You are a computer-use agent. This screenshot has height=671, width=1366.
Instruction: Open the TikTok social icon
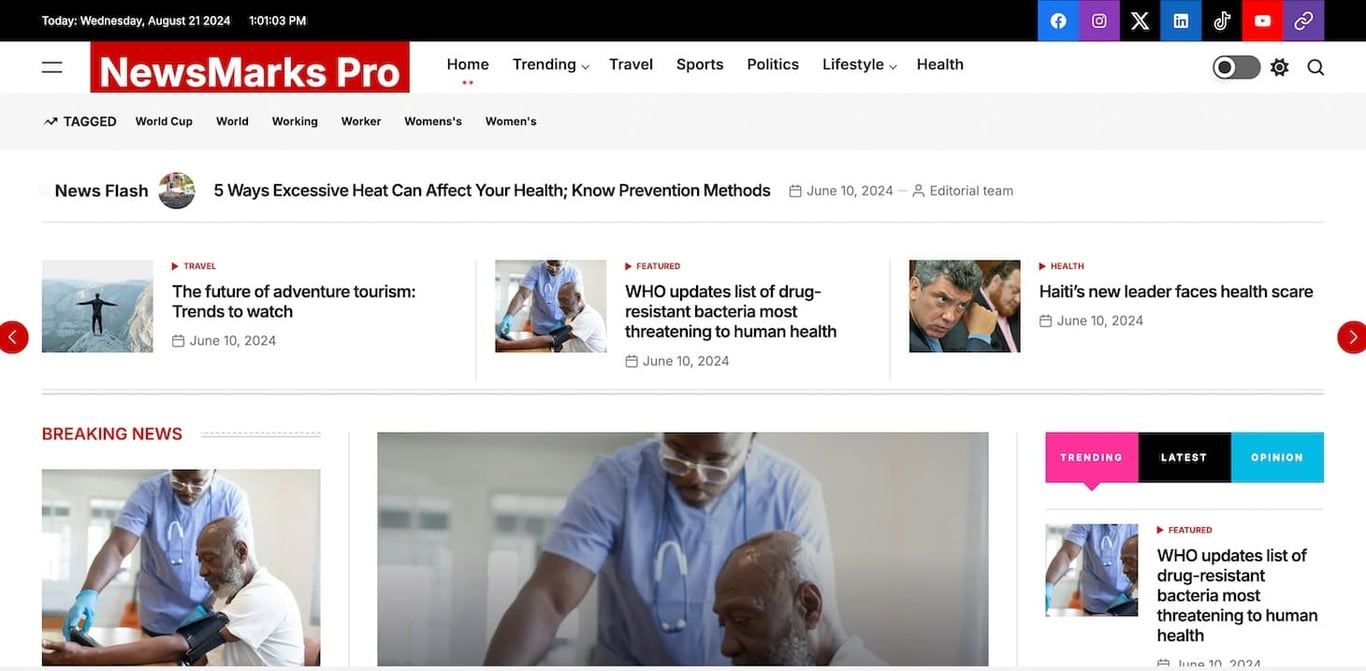1222,21
